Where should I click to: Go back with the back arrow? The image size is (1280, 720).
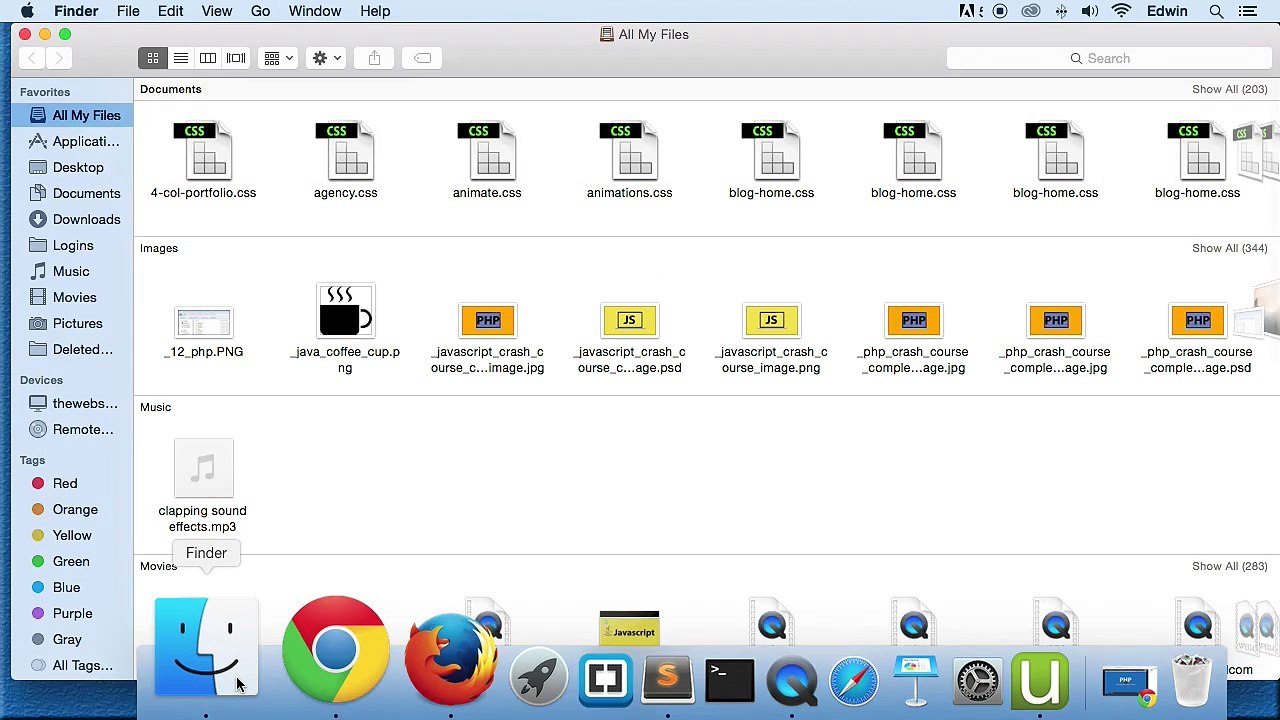[32, 58]
